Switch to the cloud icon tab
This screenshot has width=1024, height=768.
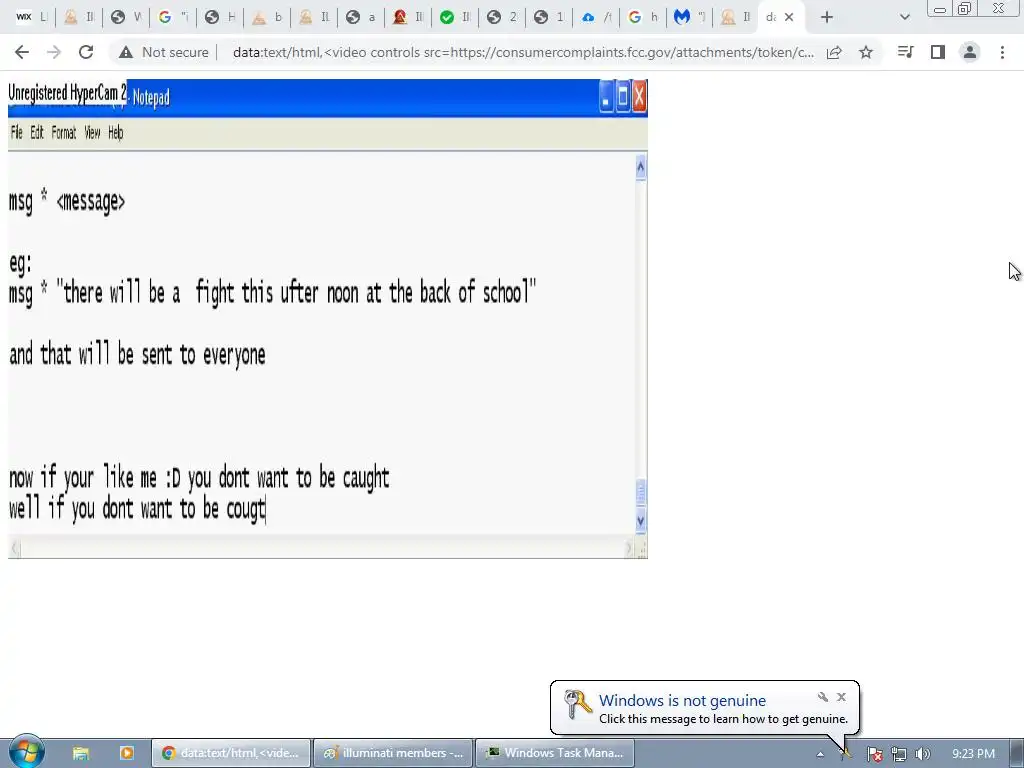pos(596,17)
